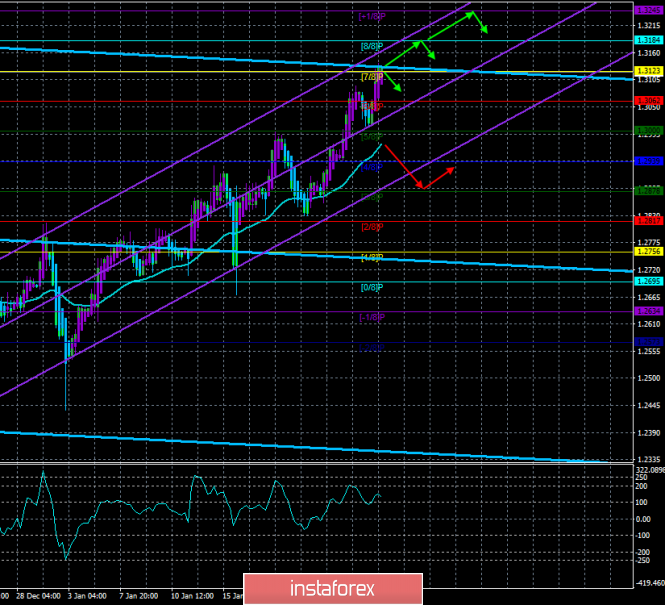Select the [7/8]P Murray level label

(370, 77)
